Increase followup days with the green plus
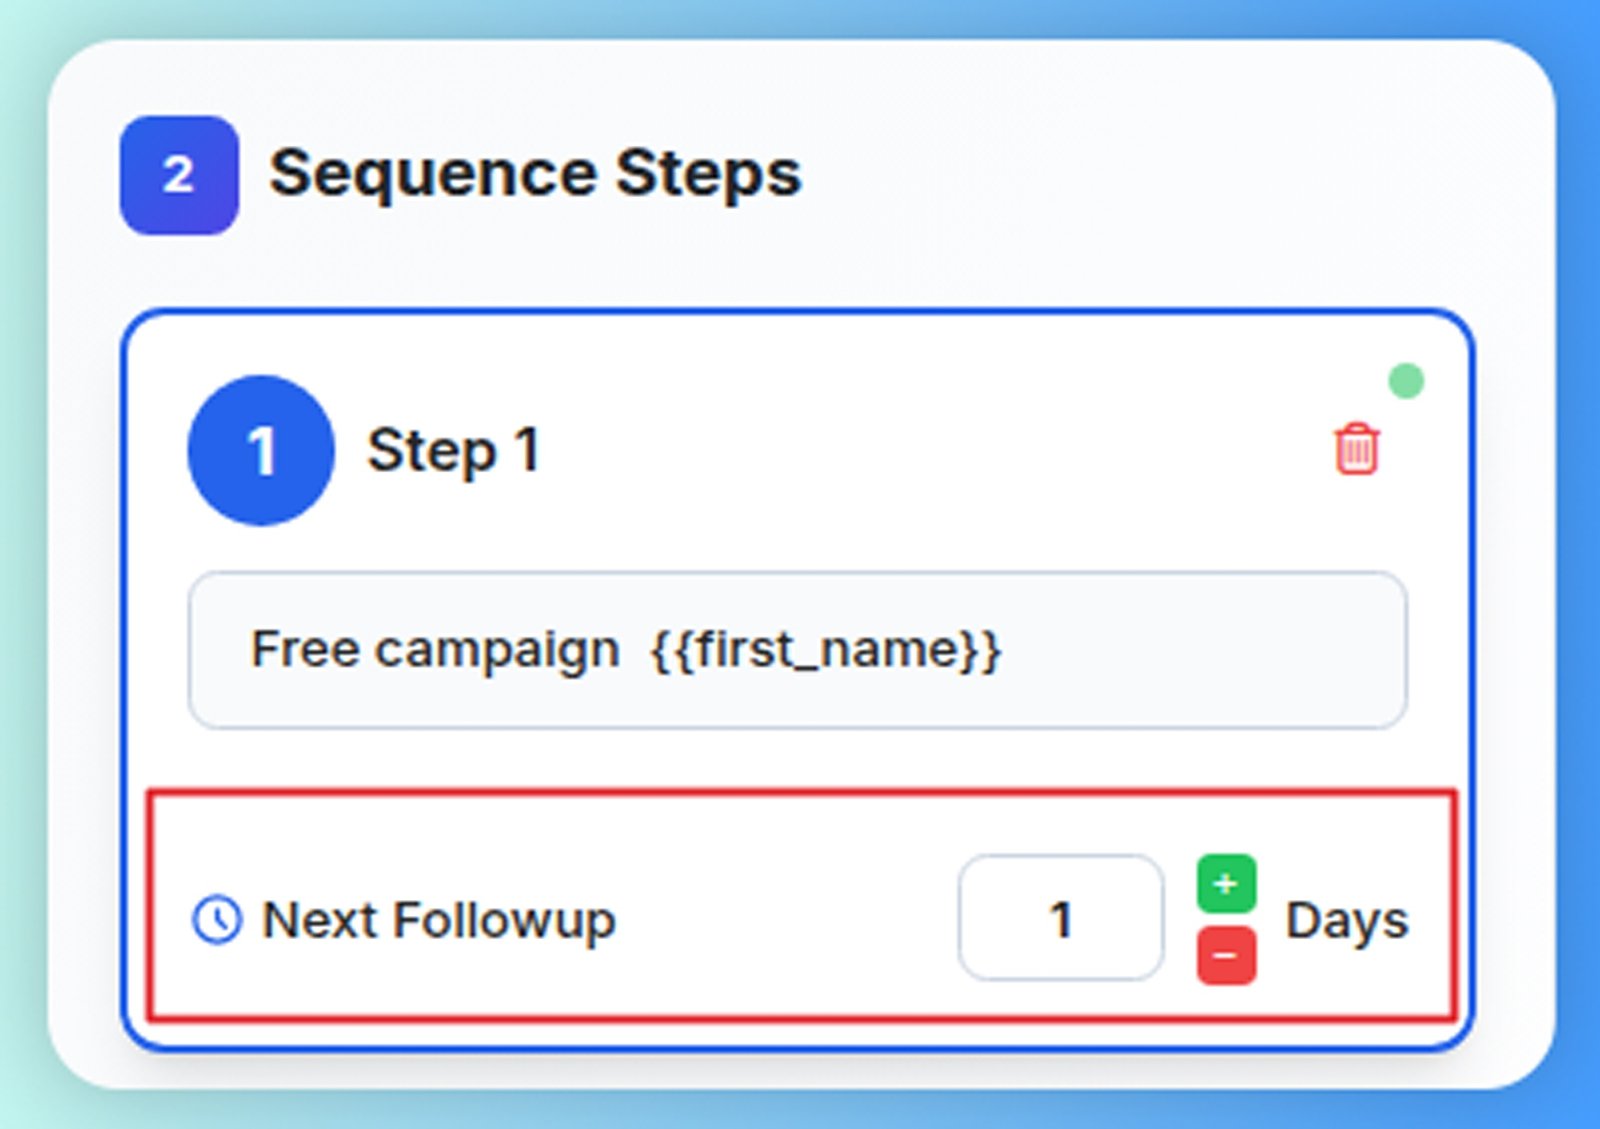The image size is (1600, 1129). coord(1226,884)
